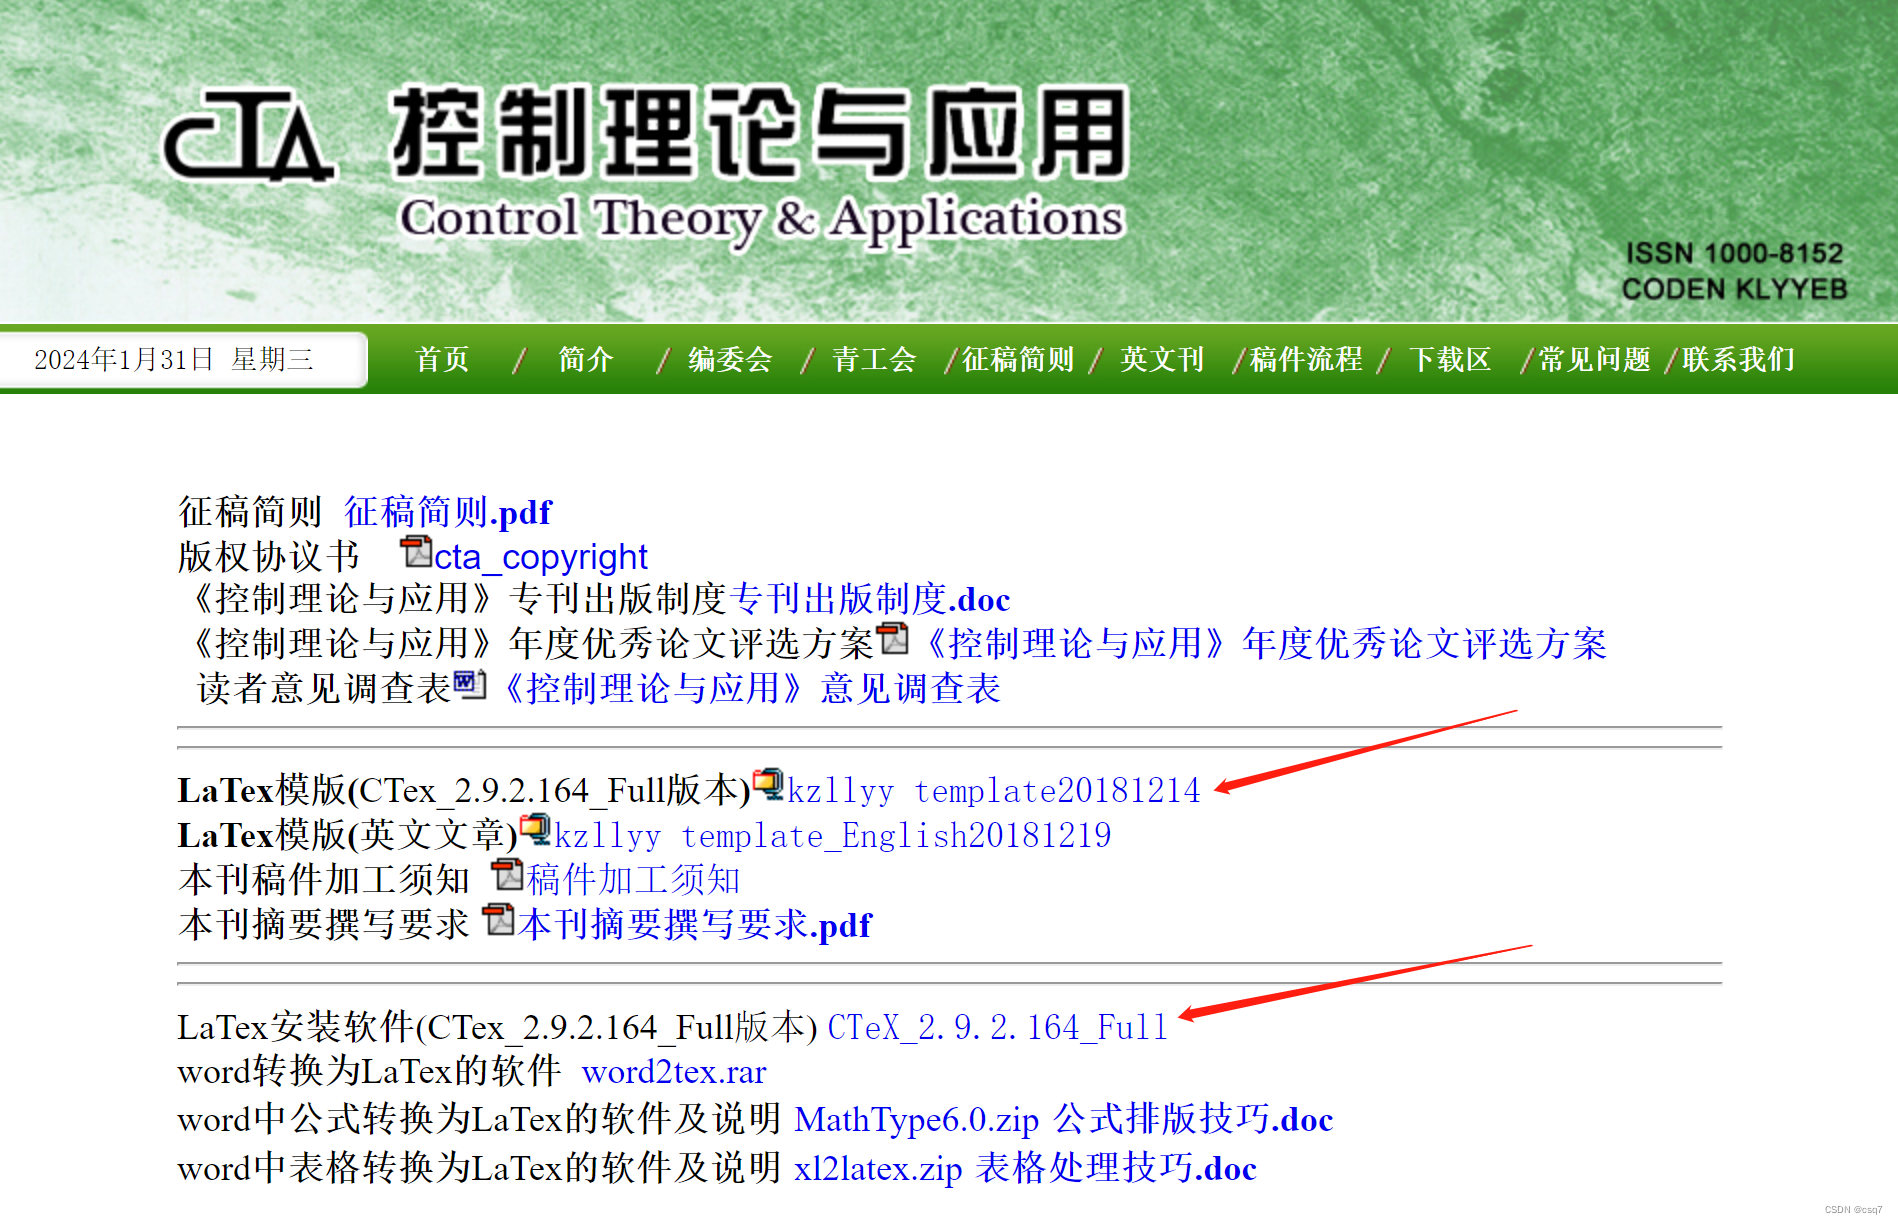
Task: Open the PDF icon beside cta_copyright
Action: [x=417, y=553]
